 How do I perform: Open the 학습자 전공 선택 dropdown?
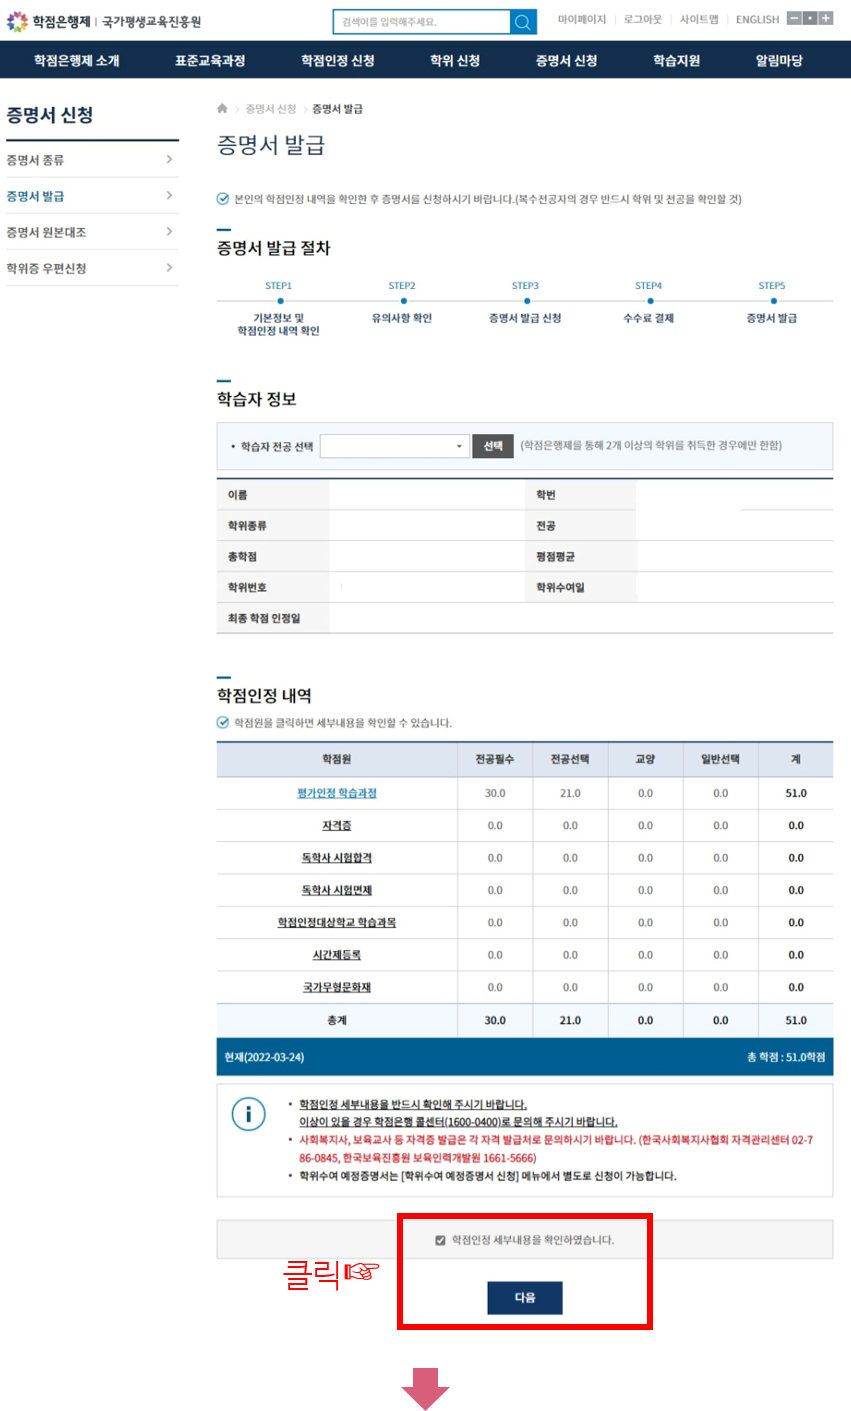[x=394, y=446]
